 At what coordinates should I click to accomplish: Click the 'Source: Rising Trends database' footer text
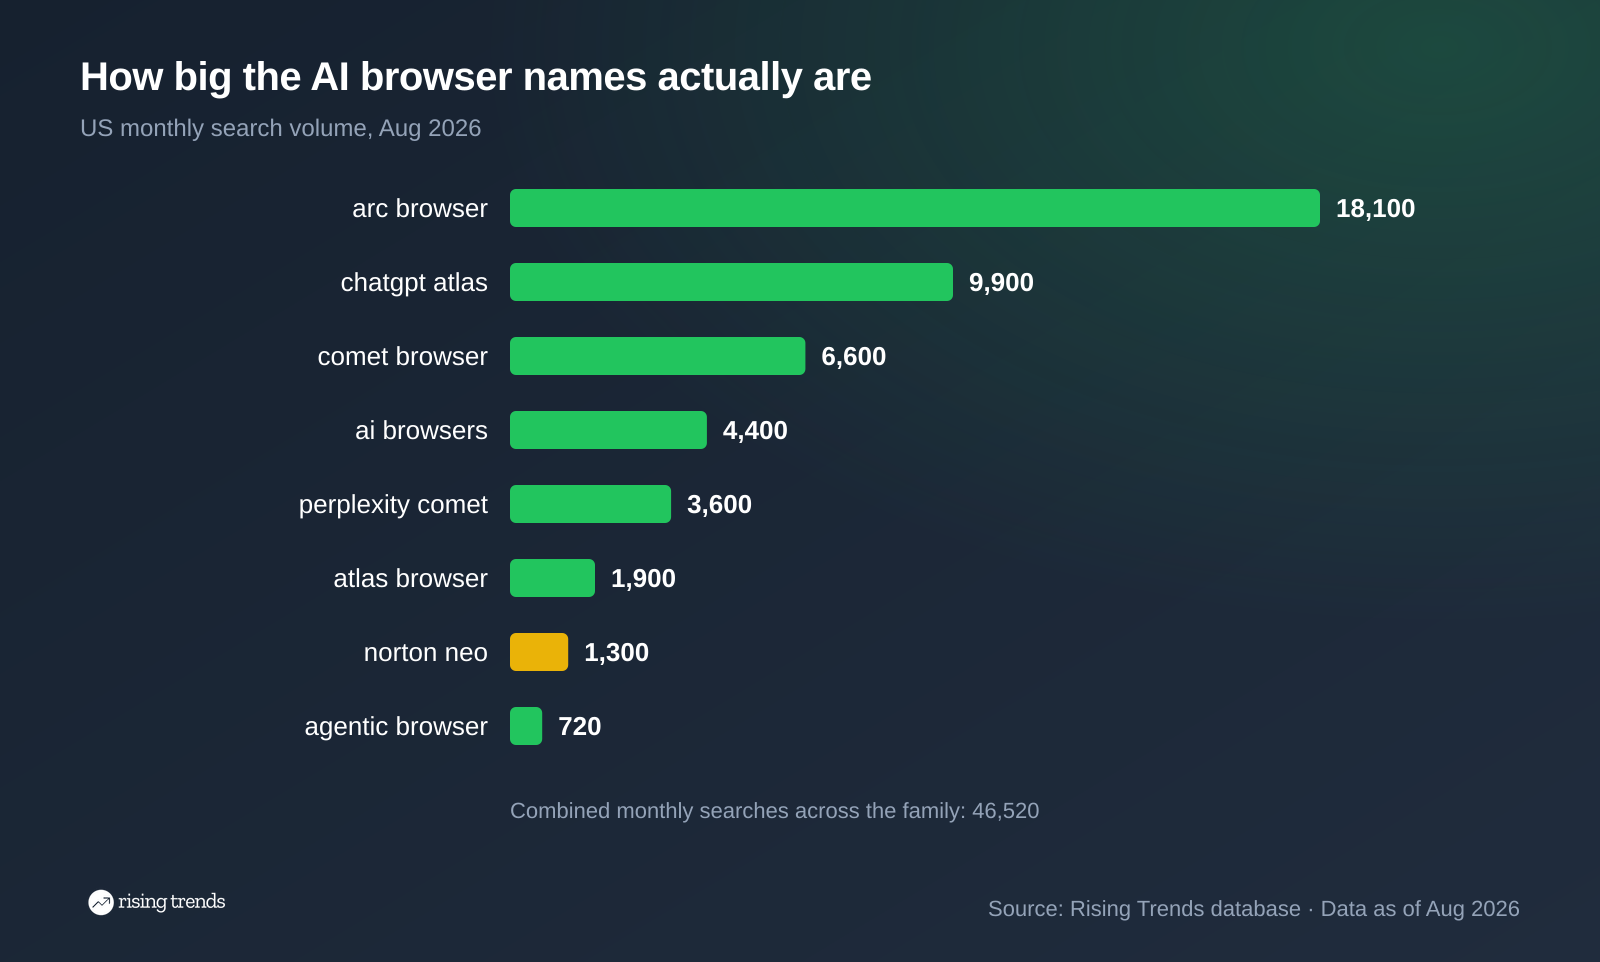tap(1144, 909)
